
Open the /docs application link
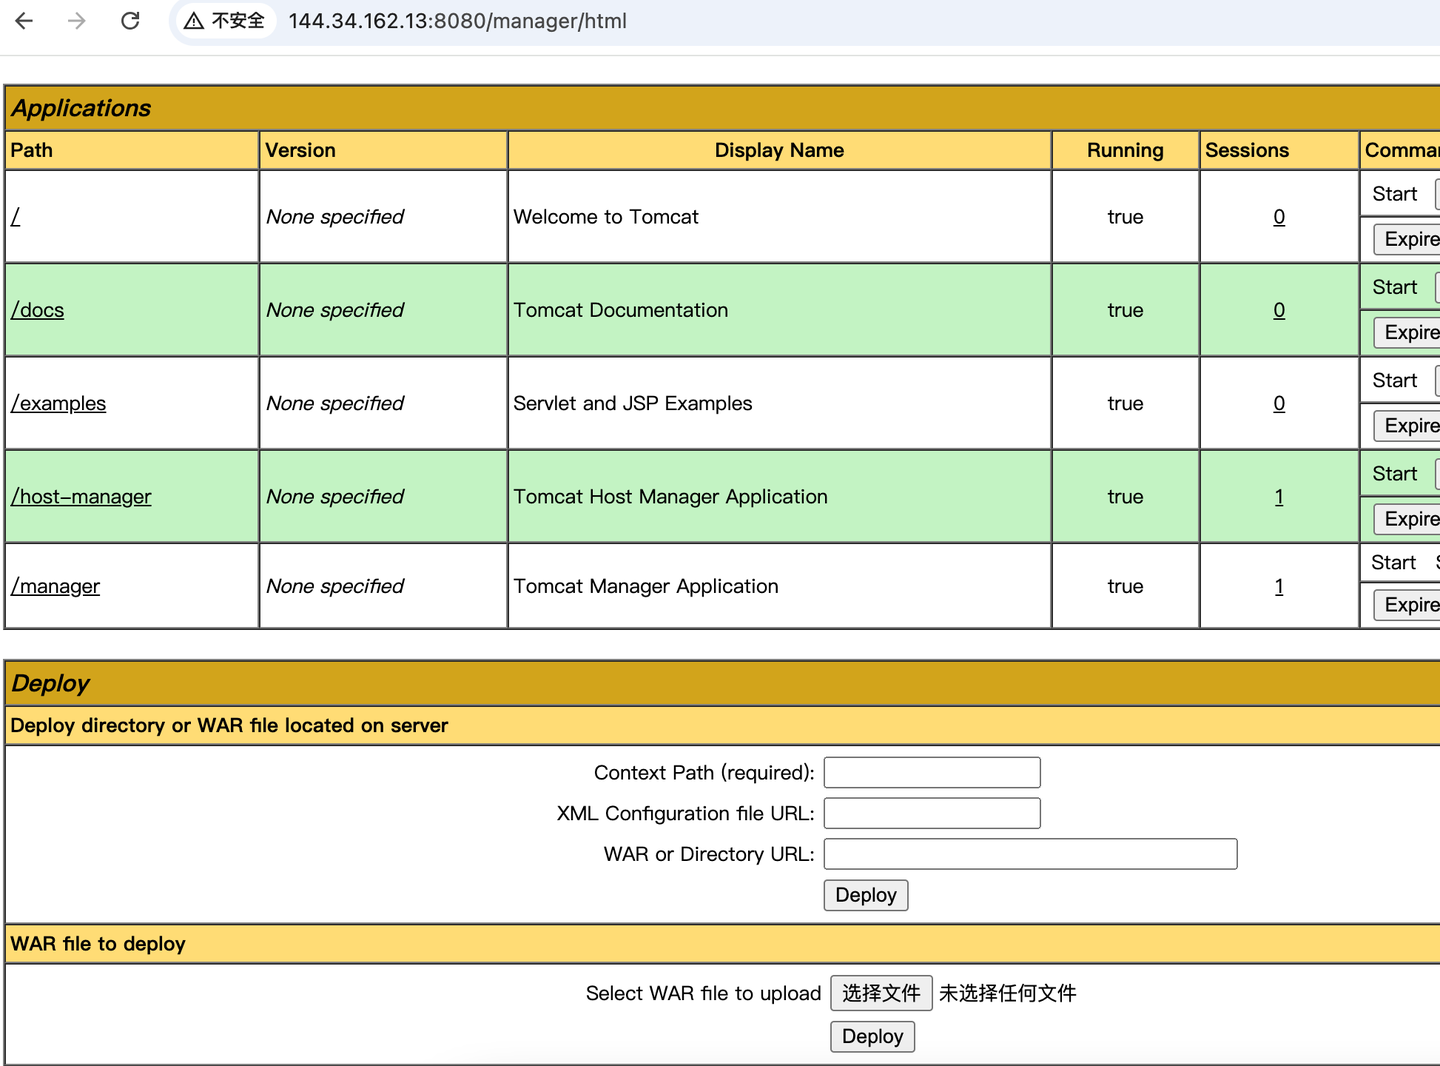[37, 310]
